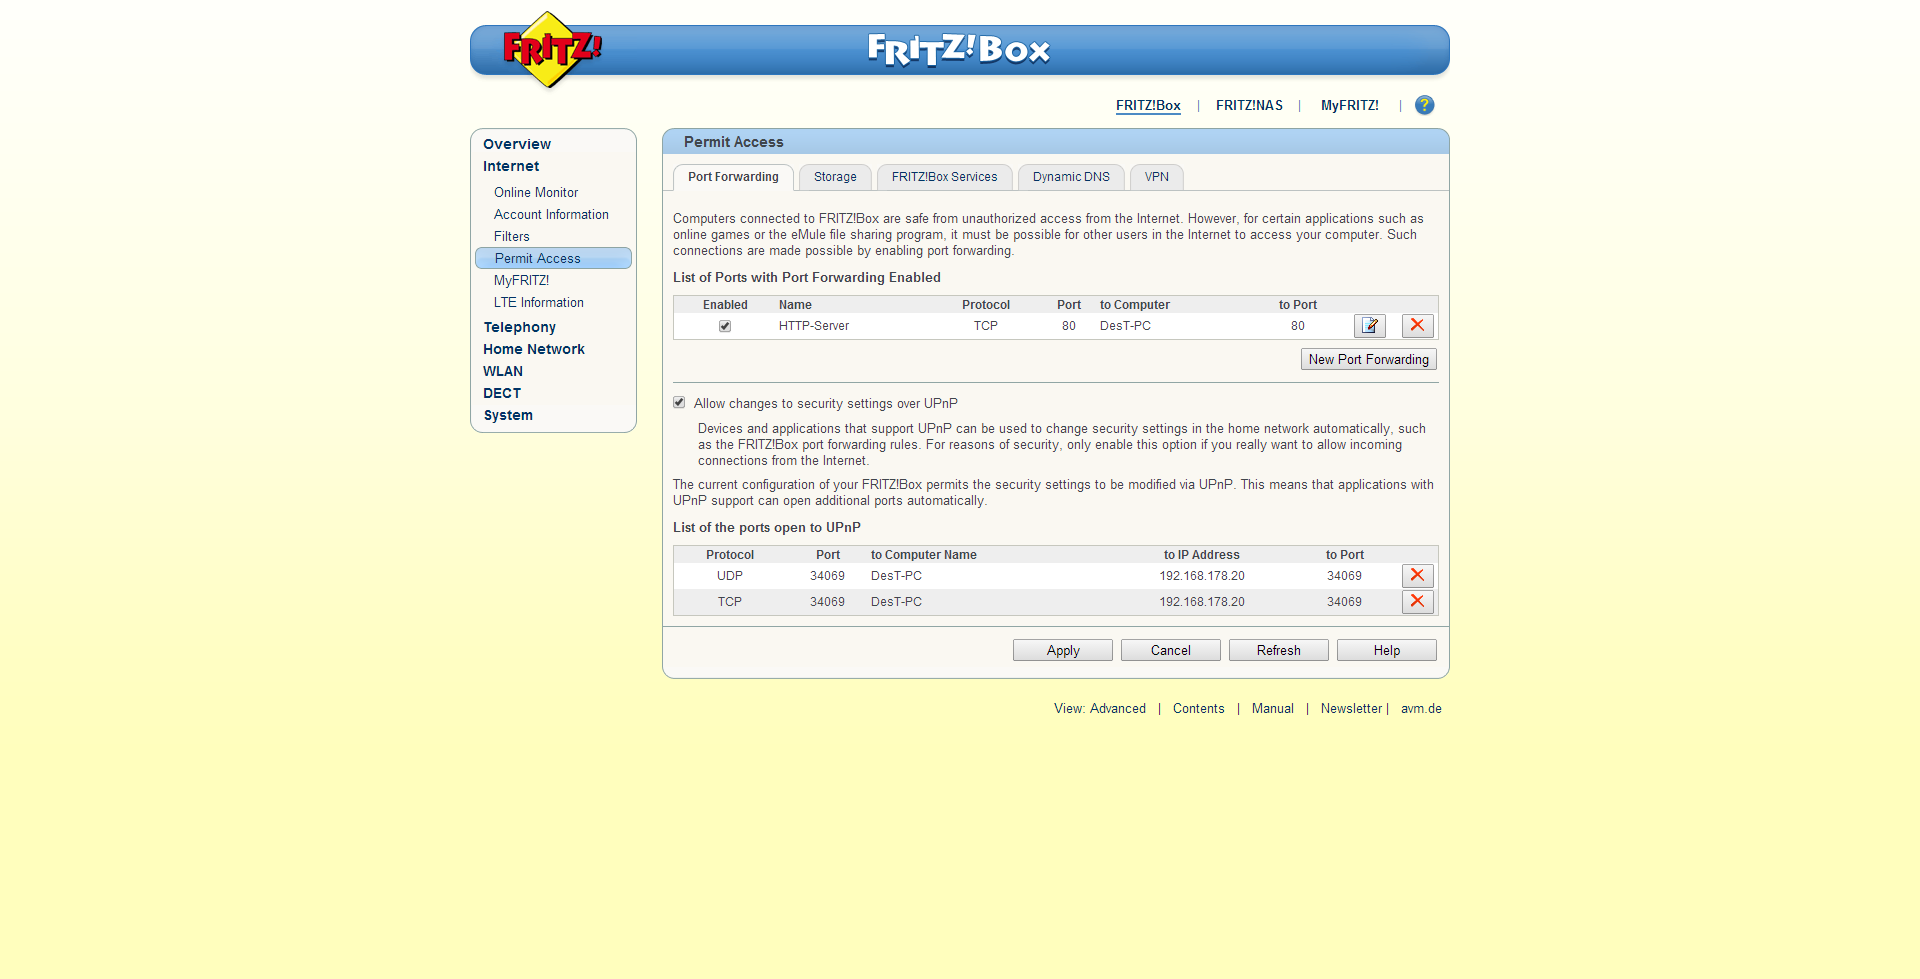Viewport: 1920px width, 979px height.
Task: Open the Manual footer link
Action: tap(1273, 708)
